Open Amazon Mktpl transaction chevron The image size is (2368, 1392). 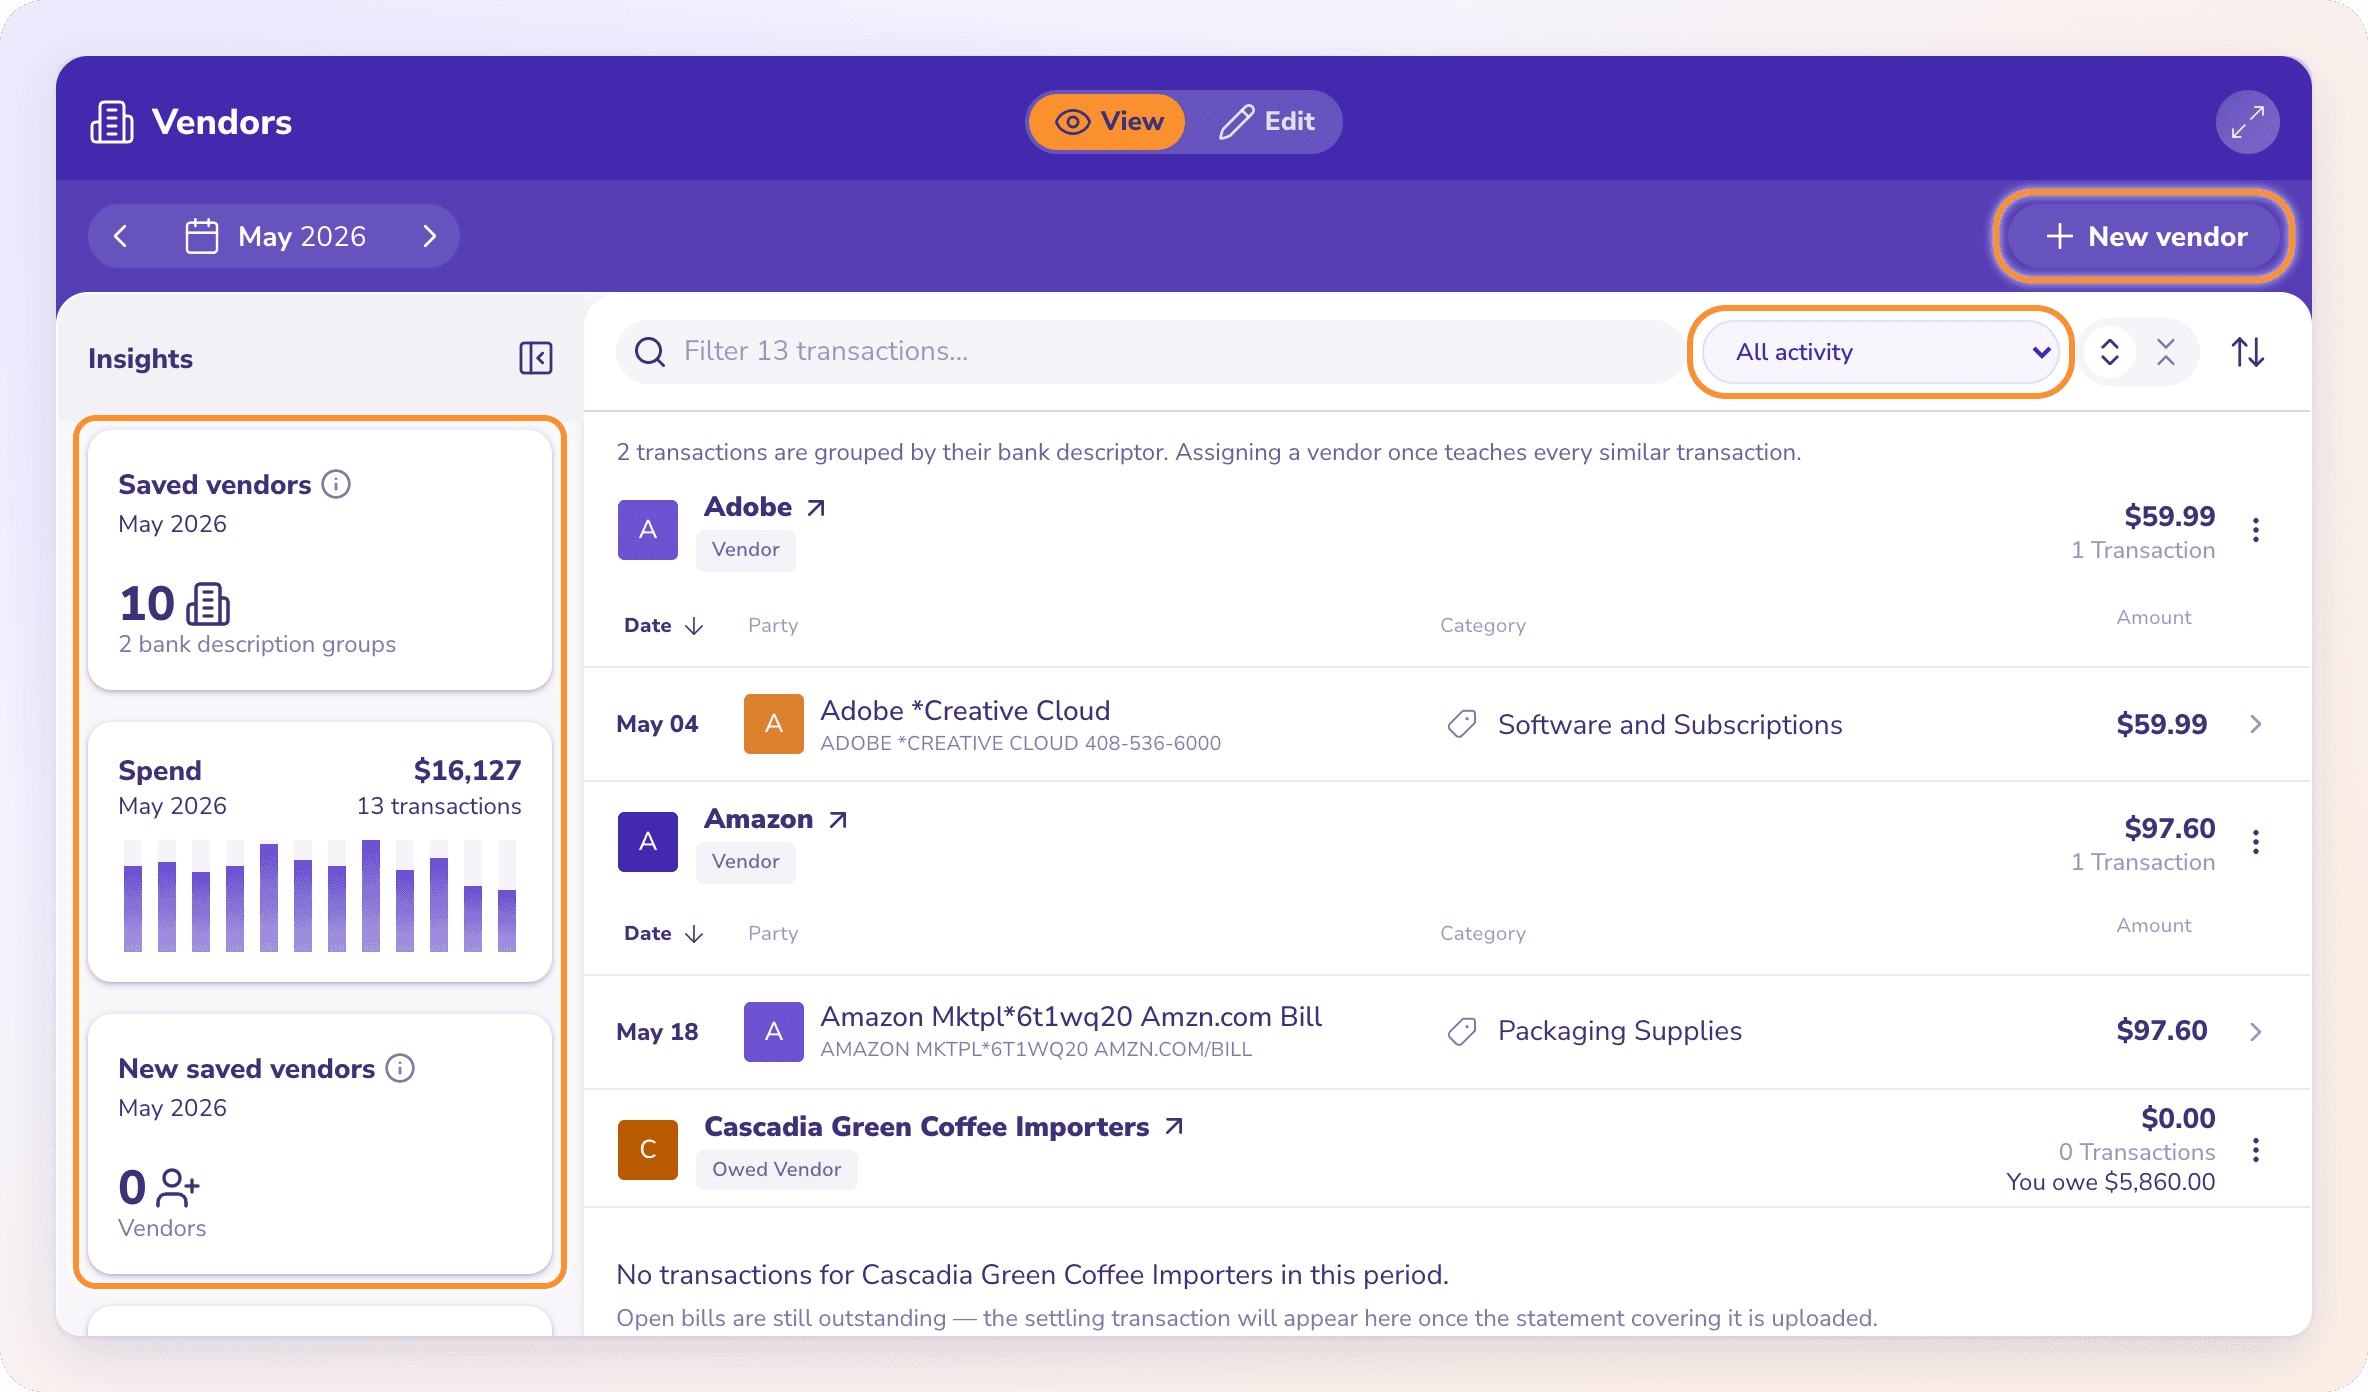pos(2256,1032)
